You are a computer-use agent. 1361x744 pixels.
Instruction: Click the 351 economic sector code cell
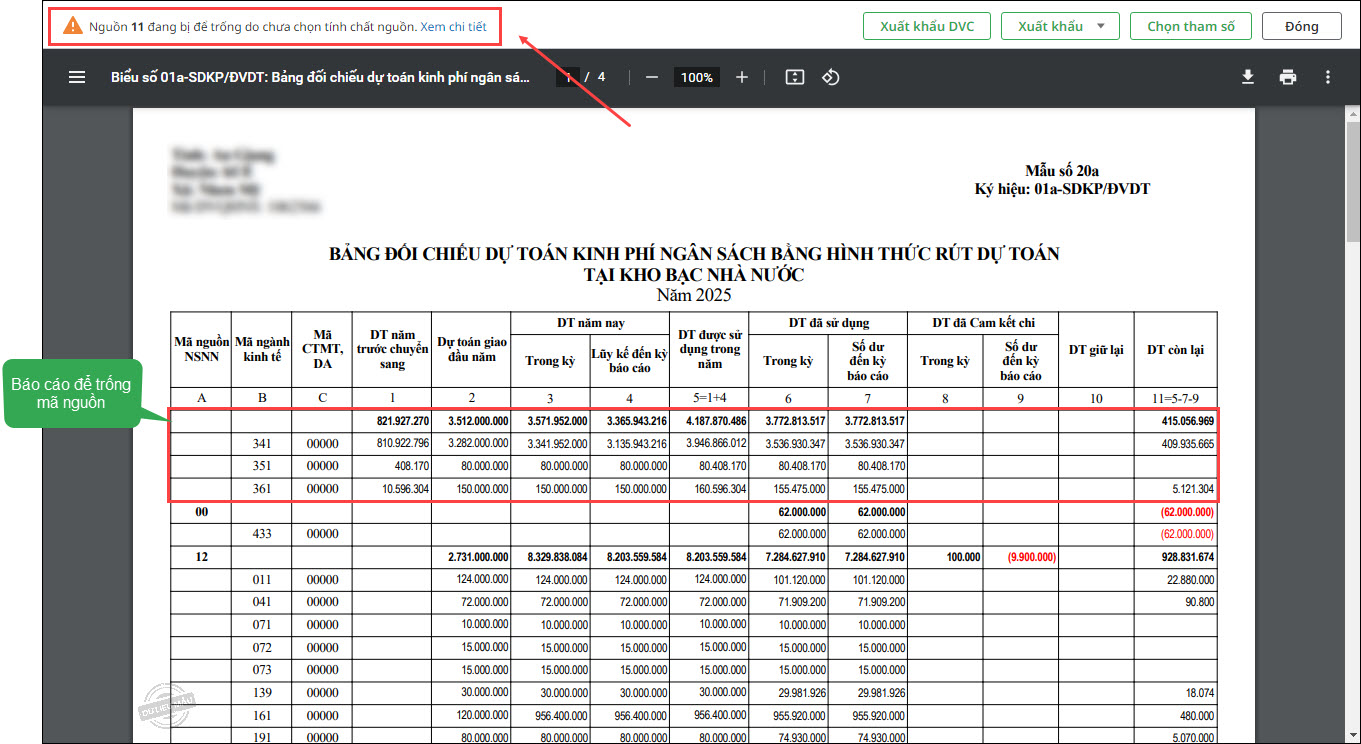262,466
